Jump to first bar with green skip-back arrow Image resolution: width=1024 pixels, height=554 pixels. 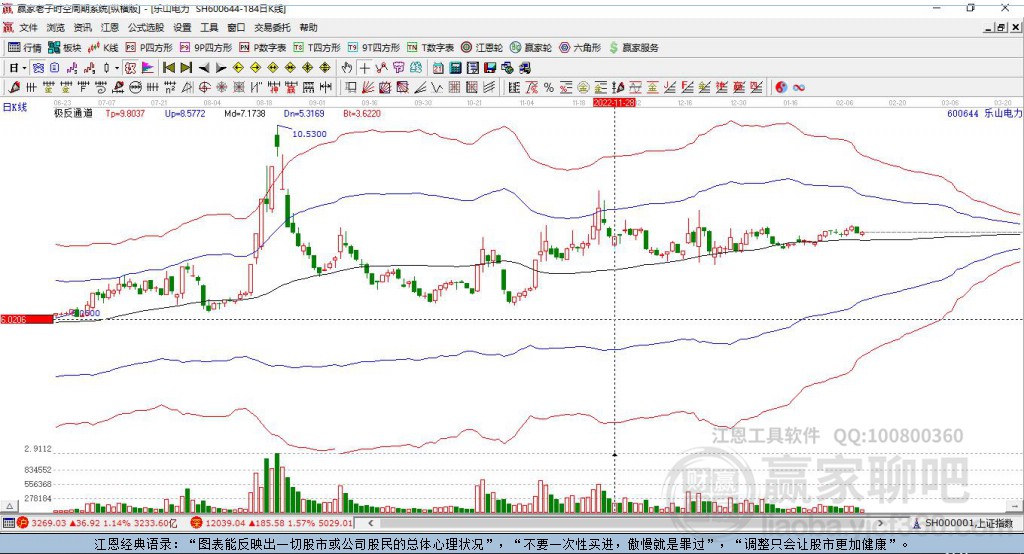[168, 68]
